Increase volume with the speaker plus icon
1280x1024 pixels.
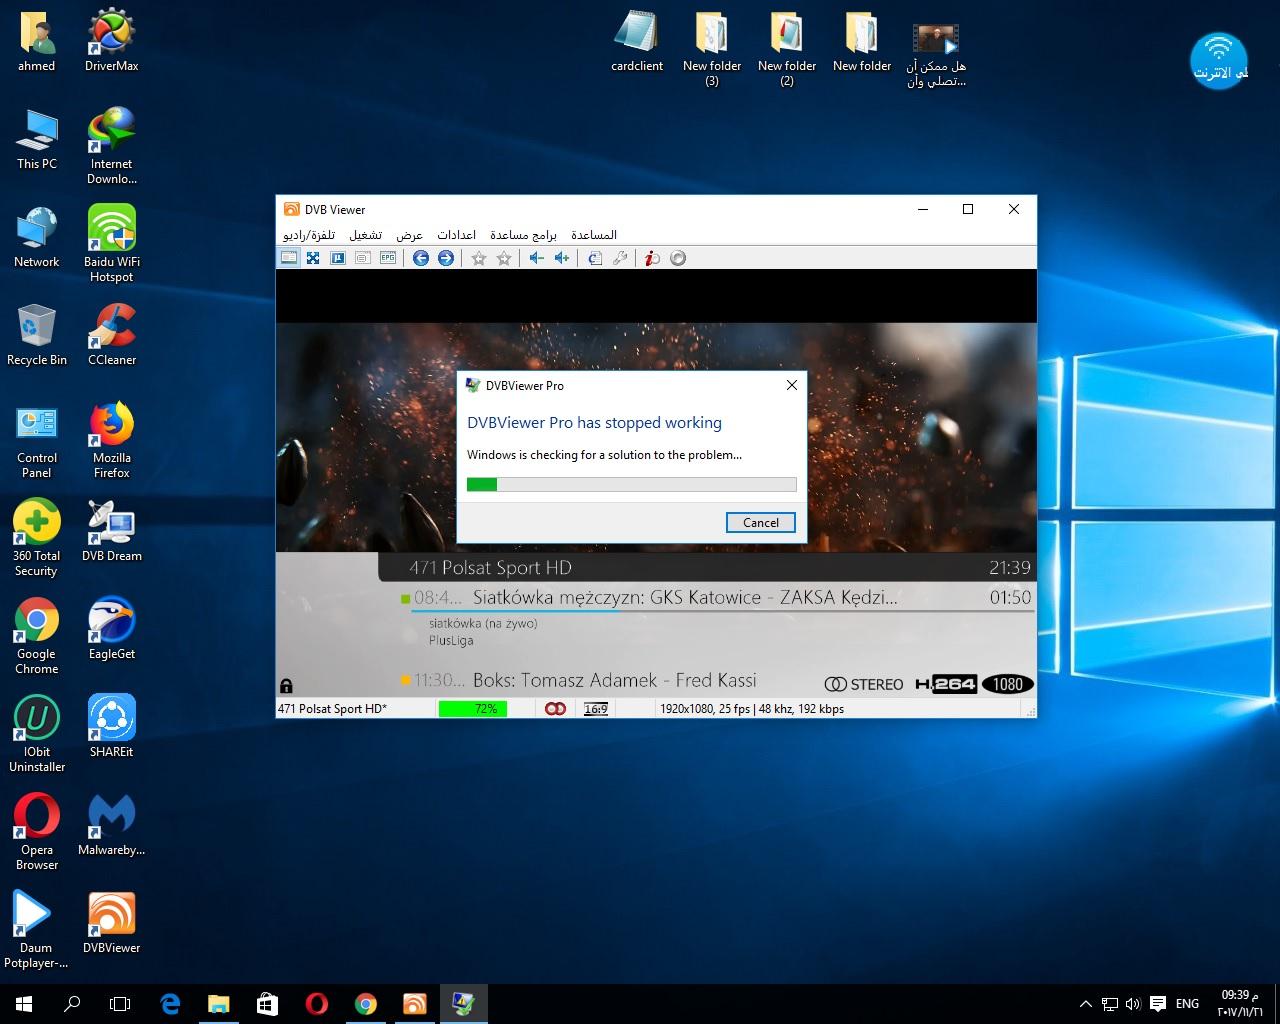(562, 258)
